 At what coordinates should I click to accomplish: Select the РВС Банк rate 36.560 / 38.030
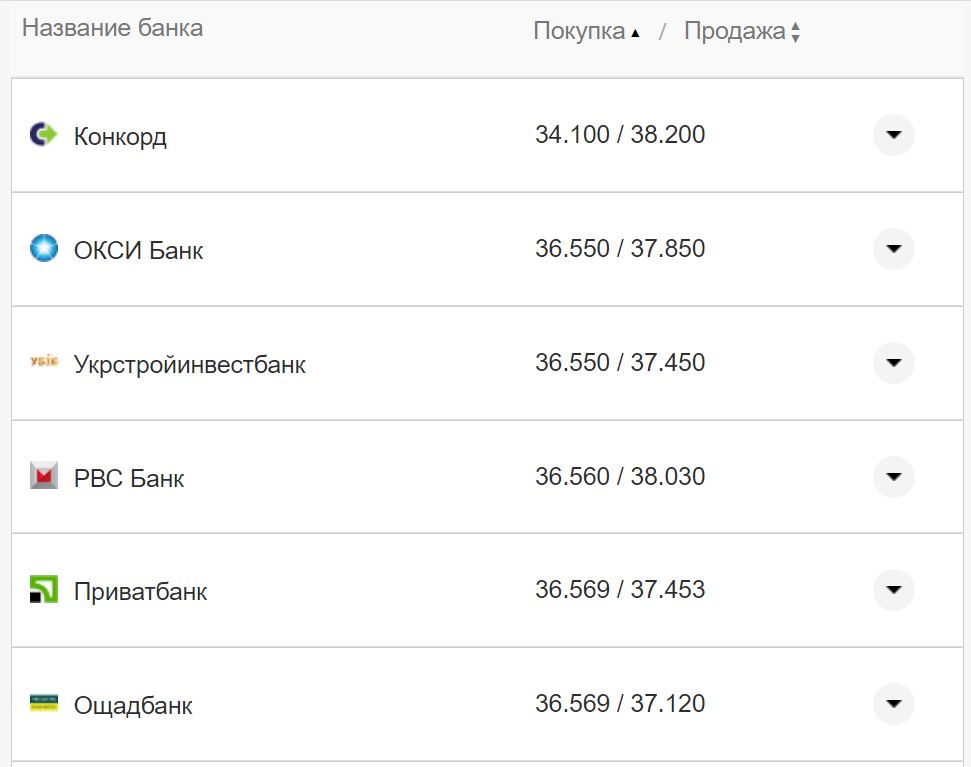click(x=620, y=476)
